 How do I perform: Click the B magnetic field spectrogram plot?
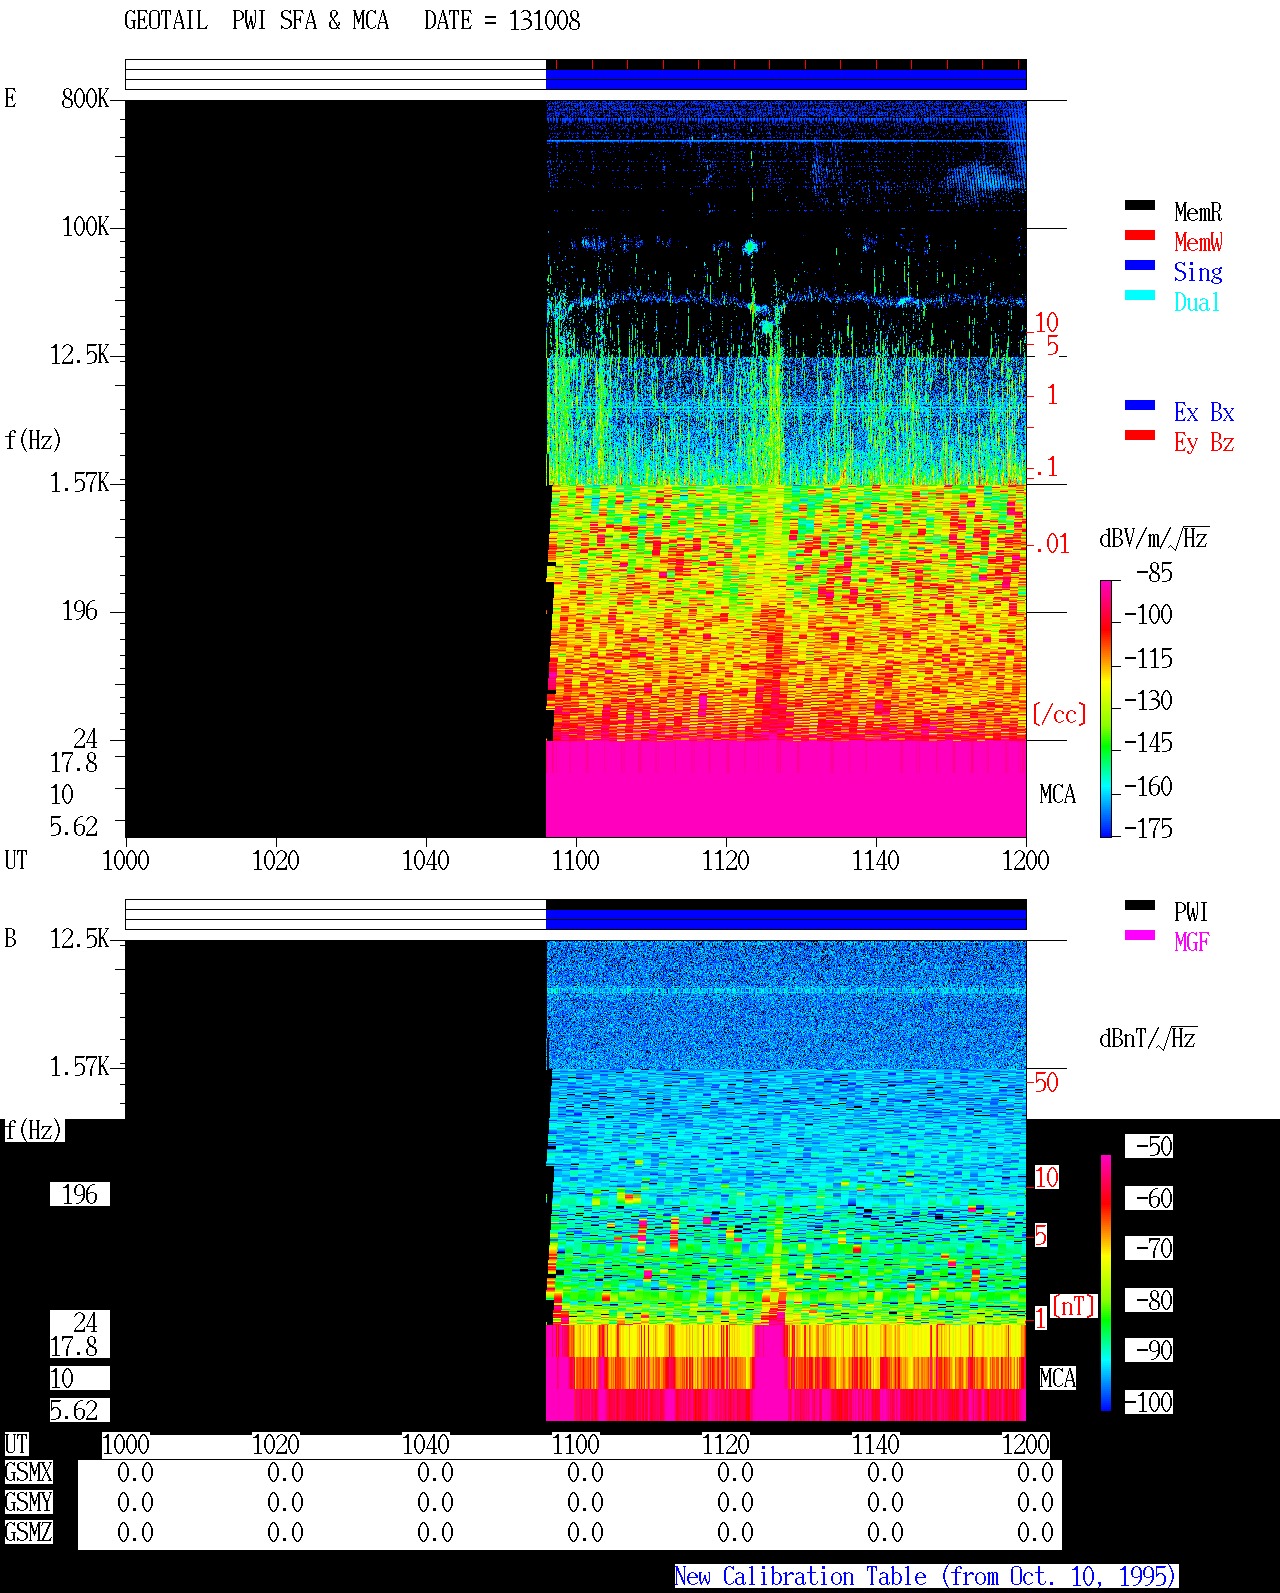tap(576, 1180)
